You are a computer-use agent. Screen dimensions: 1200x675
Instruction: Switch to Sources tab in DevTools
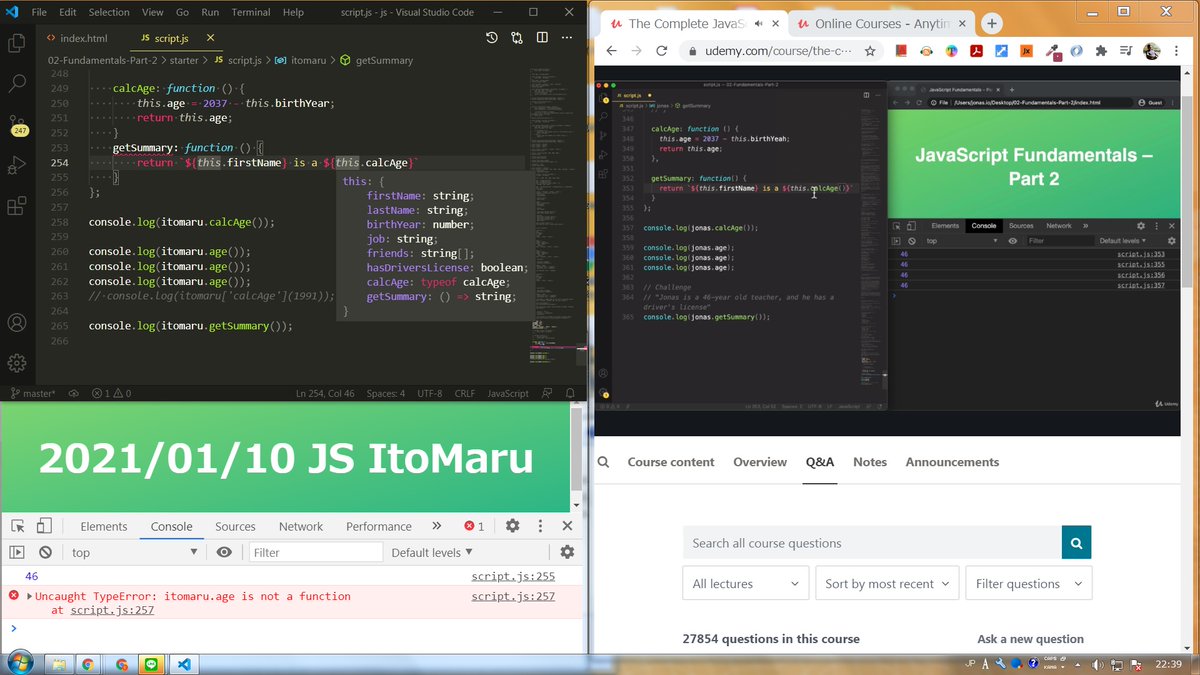pos(236,526)
